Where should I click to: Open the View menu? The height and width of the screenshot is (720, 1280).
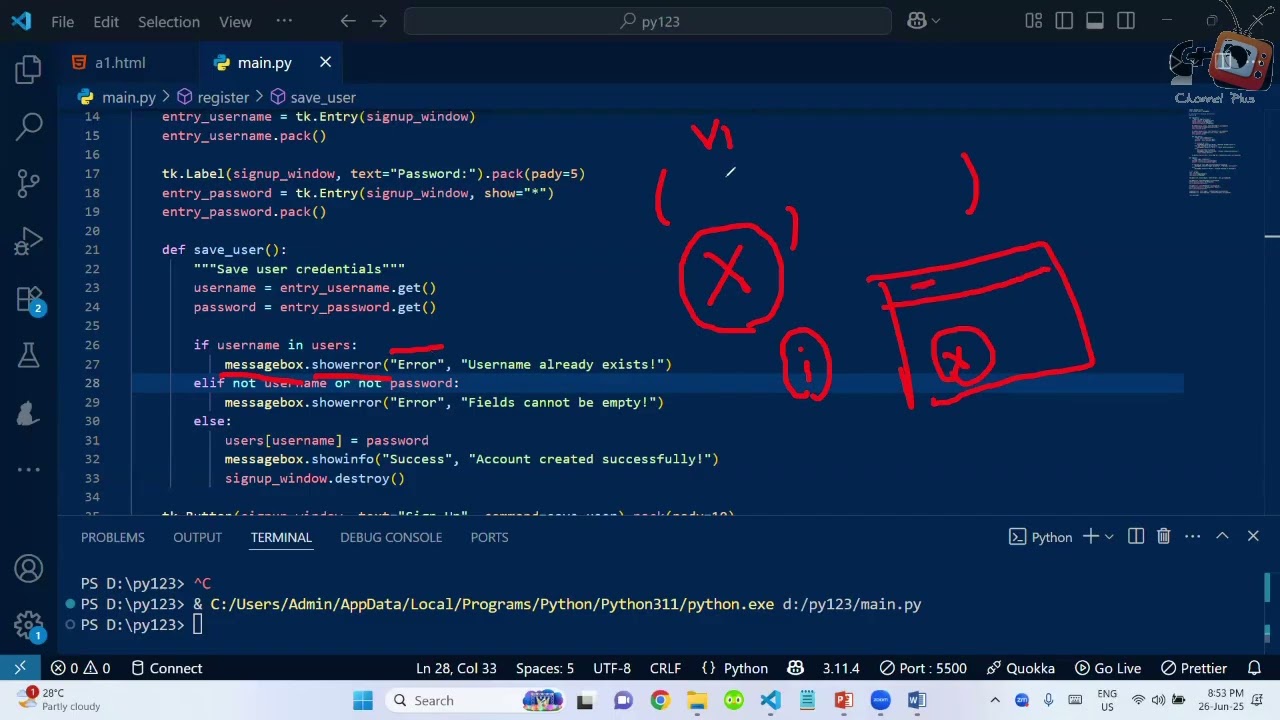(235, 21)
